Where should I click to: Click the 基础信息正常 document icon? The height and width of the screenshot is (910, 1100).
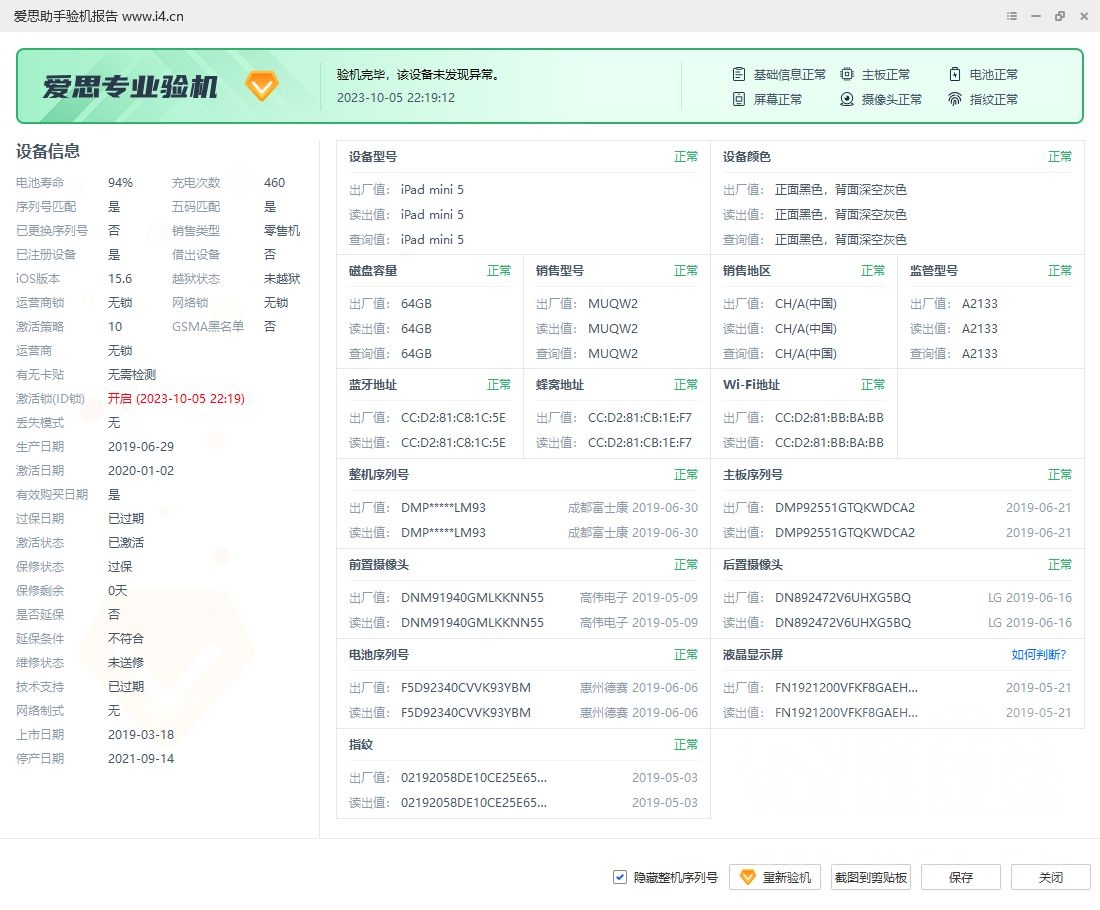click(x=739, y=74)
